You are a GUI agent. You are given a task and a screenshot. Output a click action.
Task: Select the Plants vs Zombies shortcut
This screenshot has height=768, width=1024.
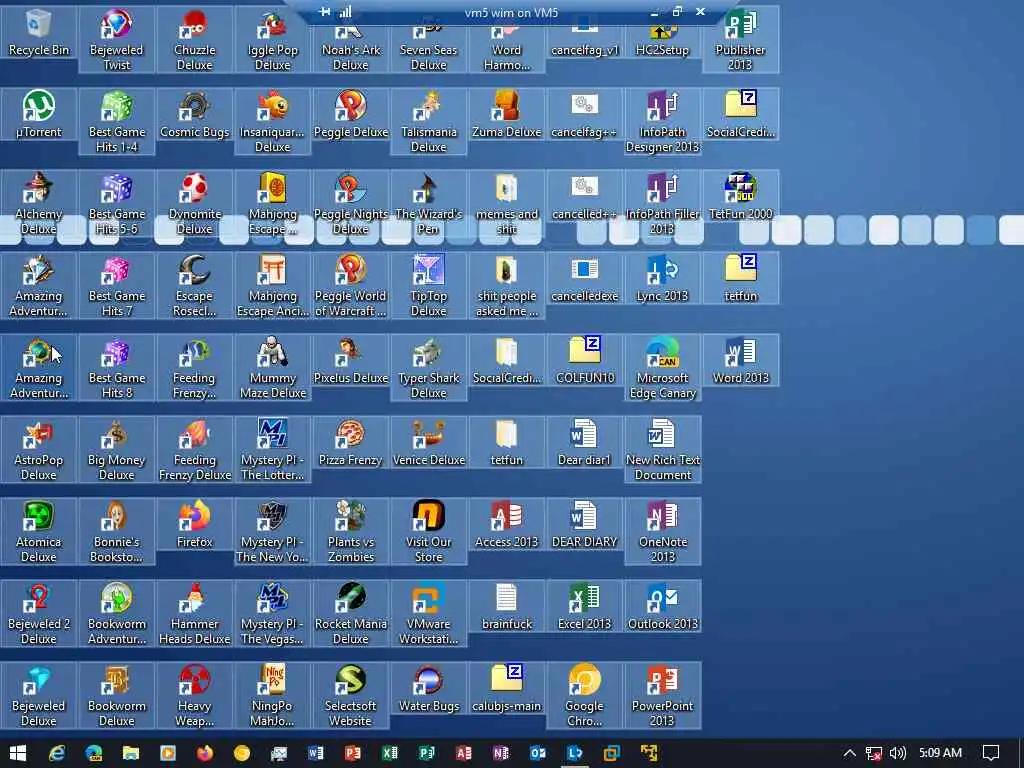point(351,532)
